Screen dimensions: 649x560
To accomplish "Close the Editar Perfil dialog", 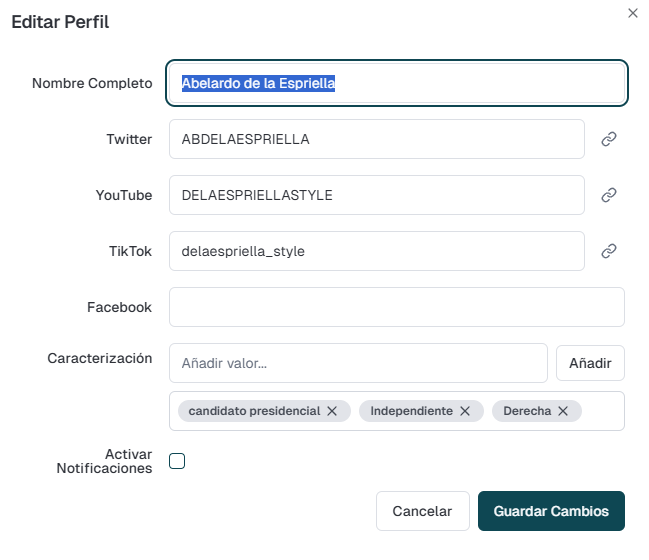I will pyautogui.click(x=632, y=13).
